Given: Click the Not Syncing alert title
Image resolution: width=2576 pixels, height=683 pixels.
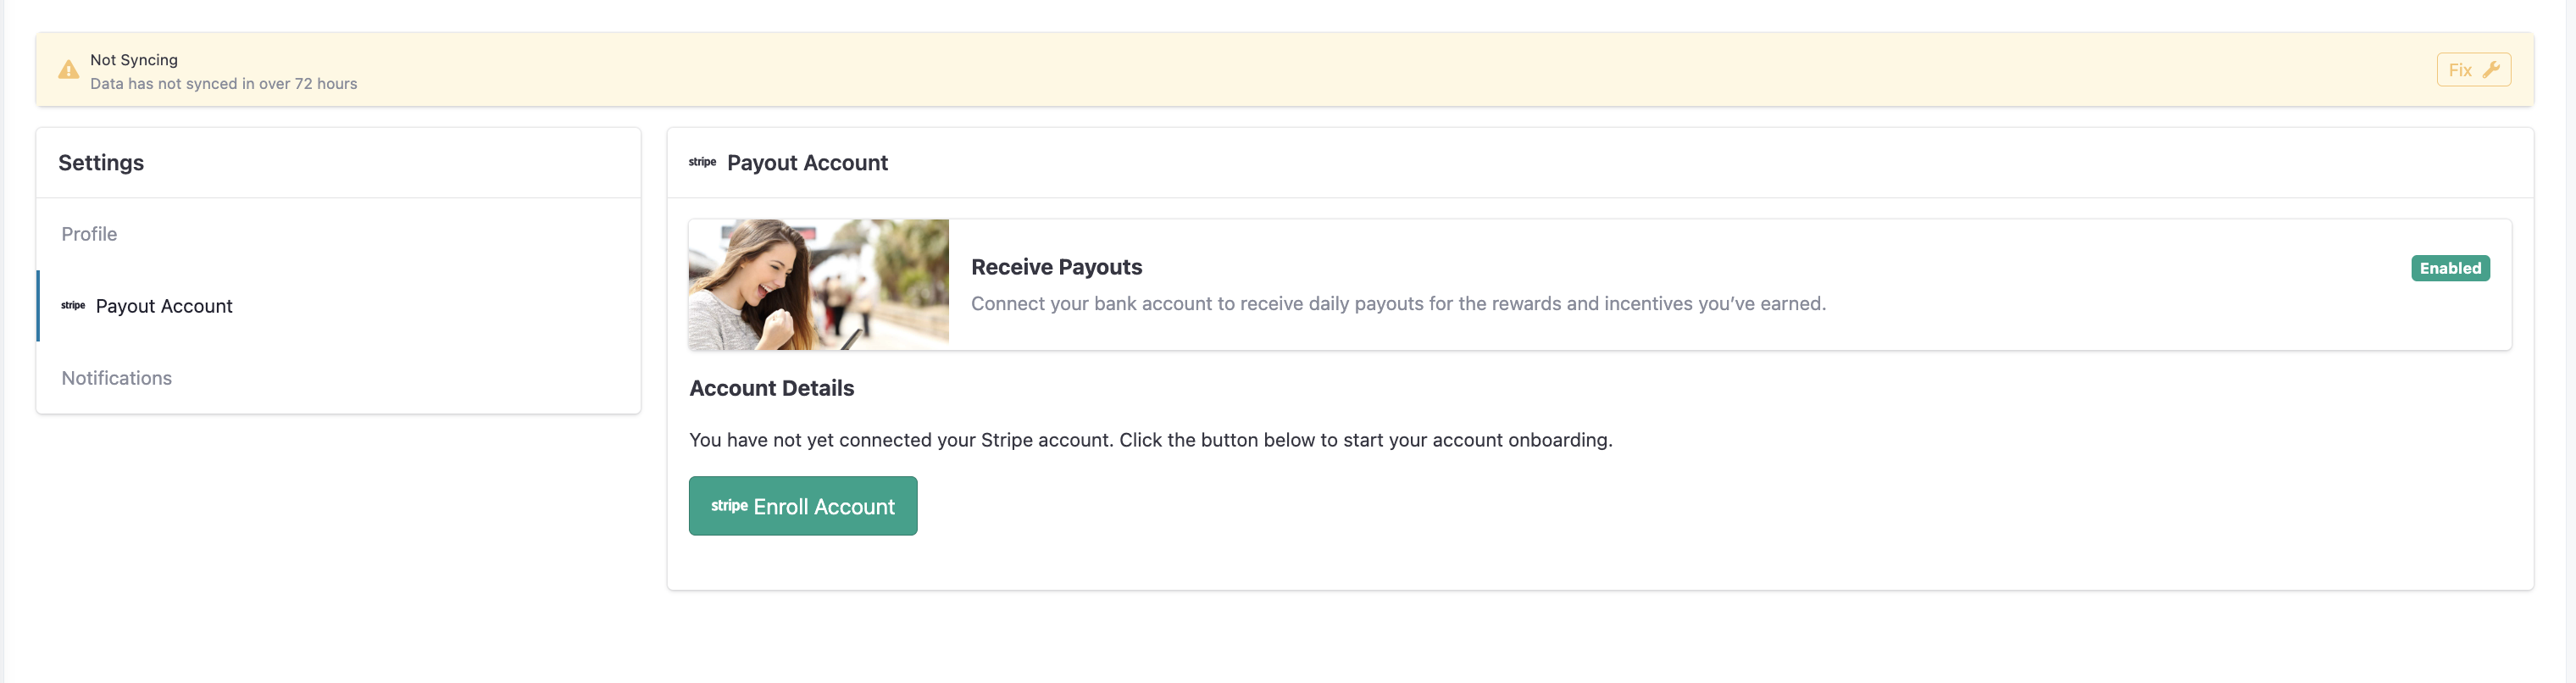Looking at the screenshot, I should (x=134, y=60).
